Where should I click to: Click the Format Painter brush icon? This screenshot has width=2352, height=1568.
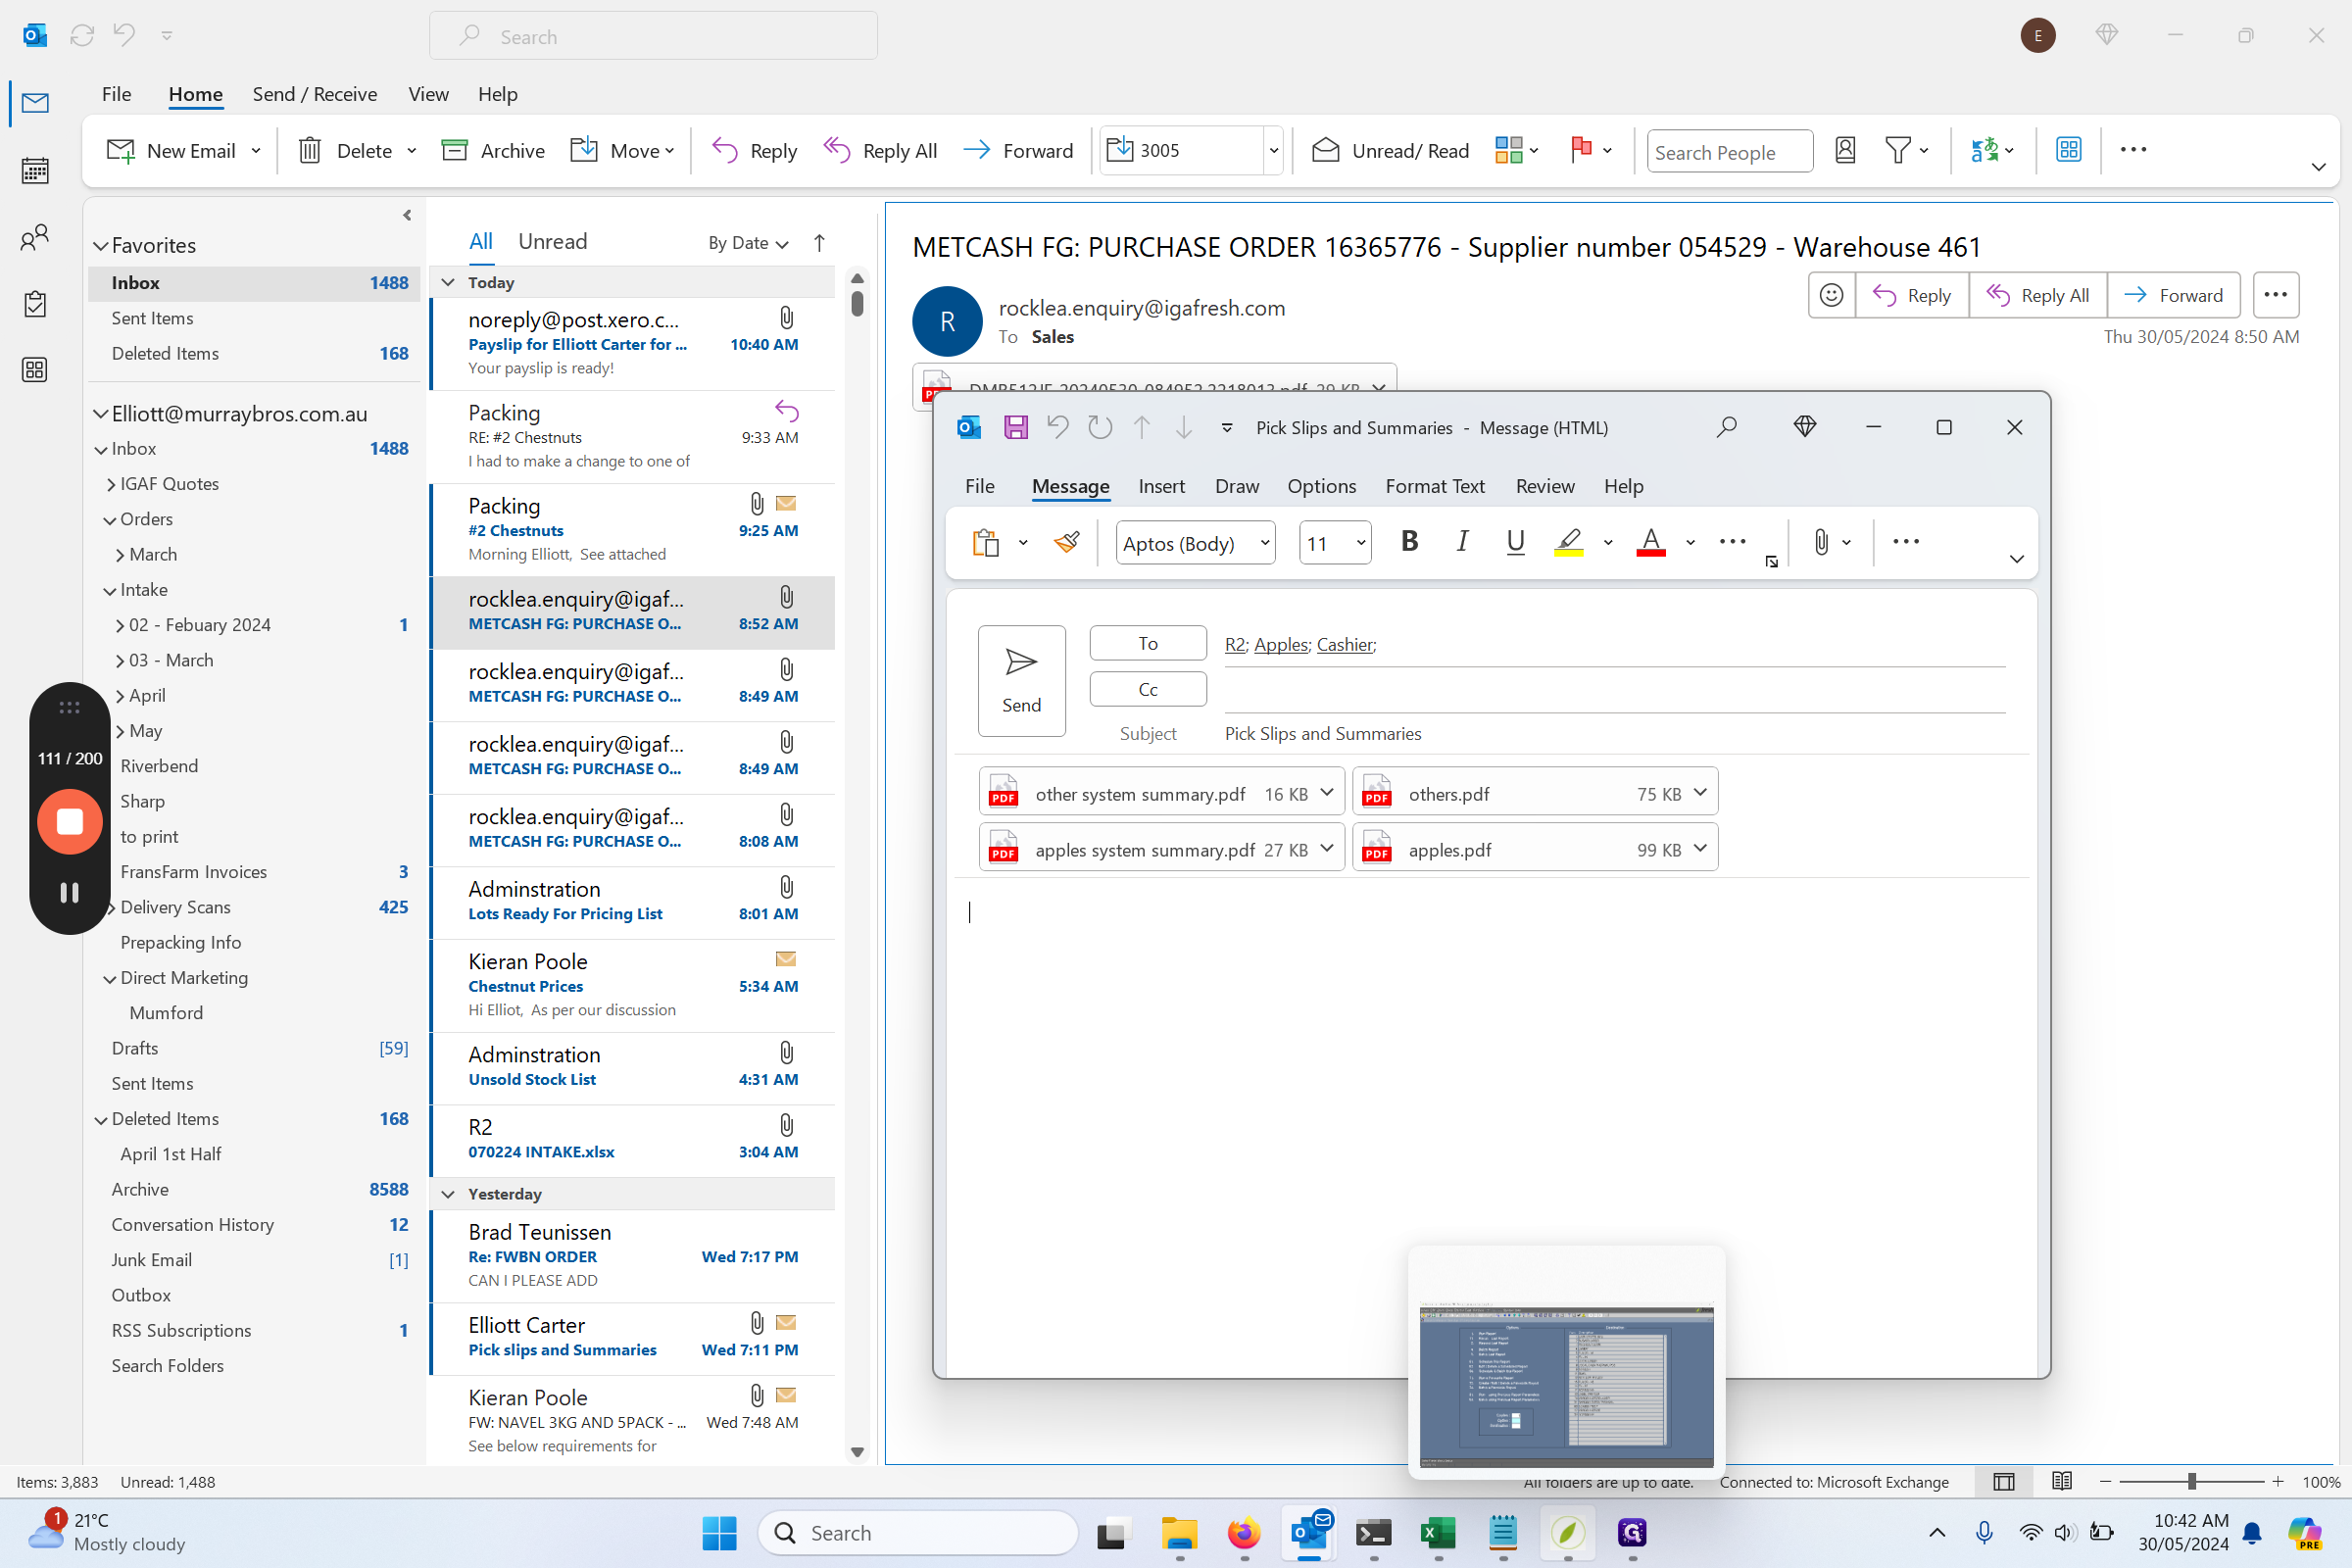click(1066, 542)
